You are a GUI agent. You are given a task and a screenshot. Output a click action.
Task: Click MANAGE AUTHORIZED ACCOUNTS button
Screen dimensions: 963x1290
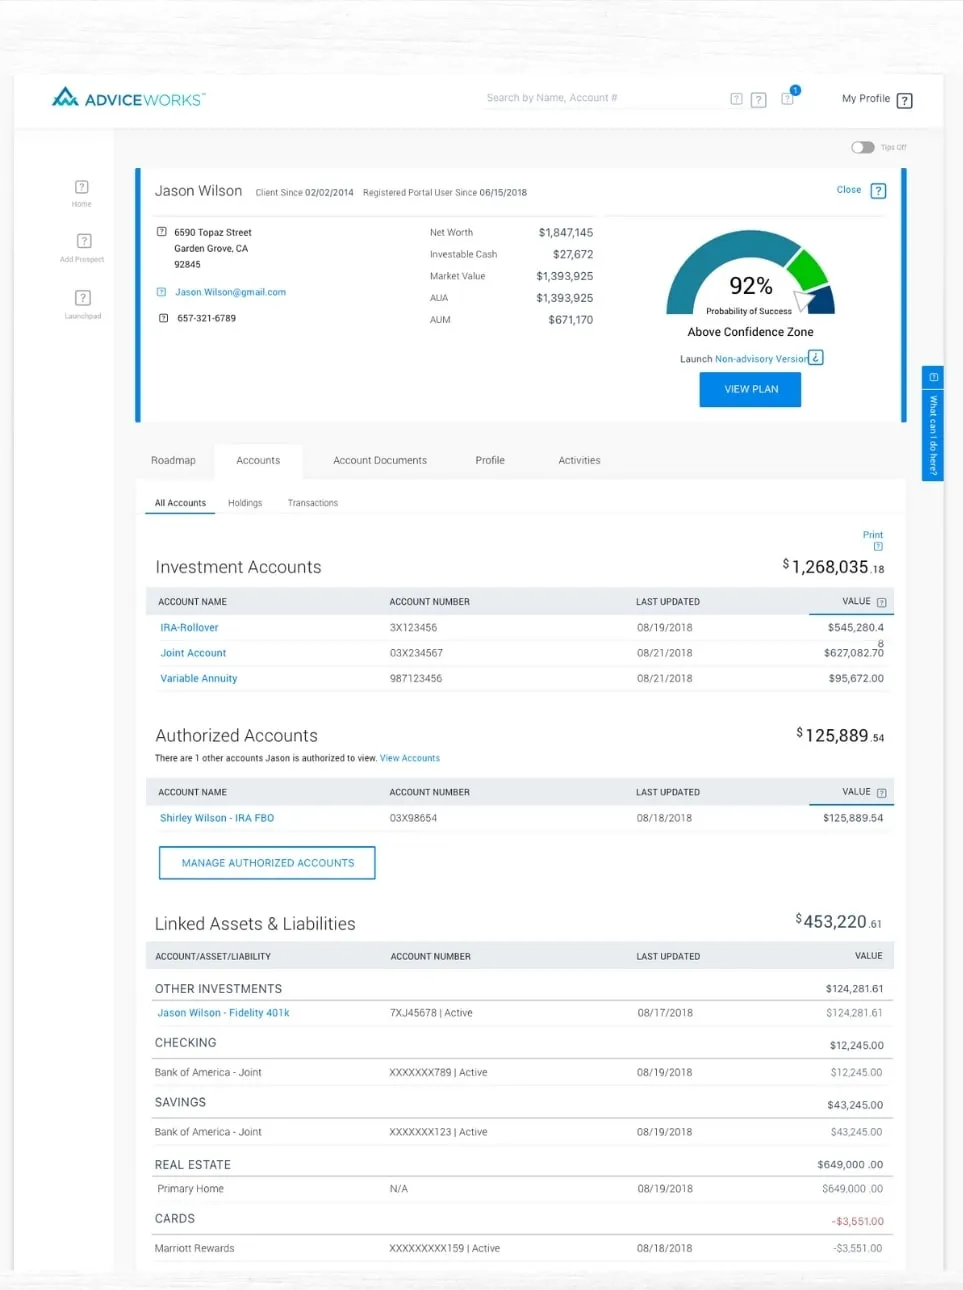pos(267,863)
